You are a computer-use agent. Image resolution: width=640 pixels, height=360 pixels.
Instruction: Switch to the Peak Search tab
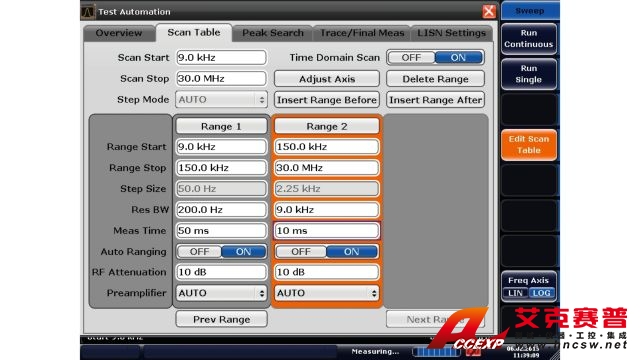[273, 33]
